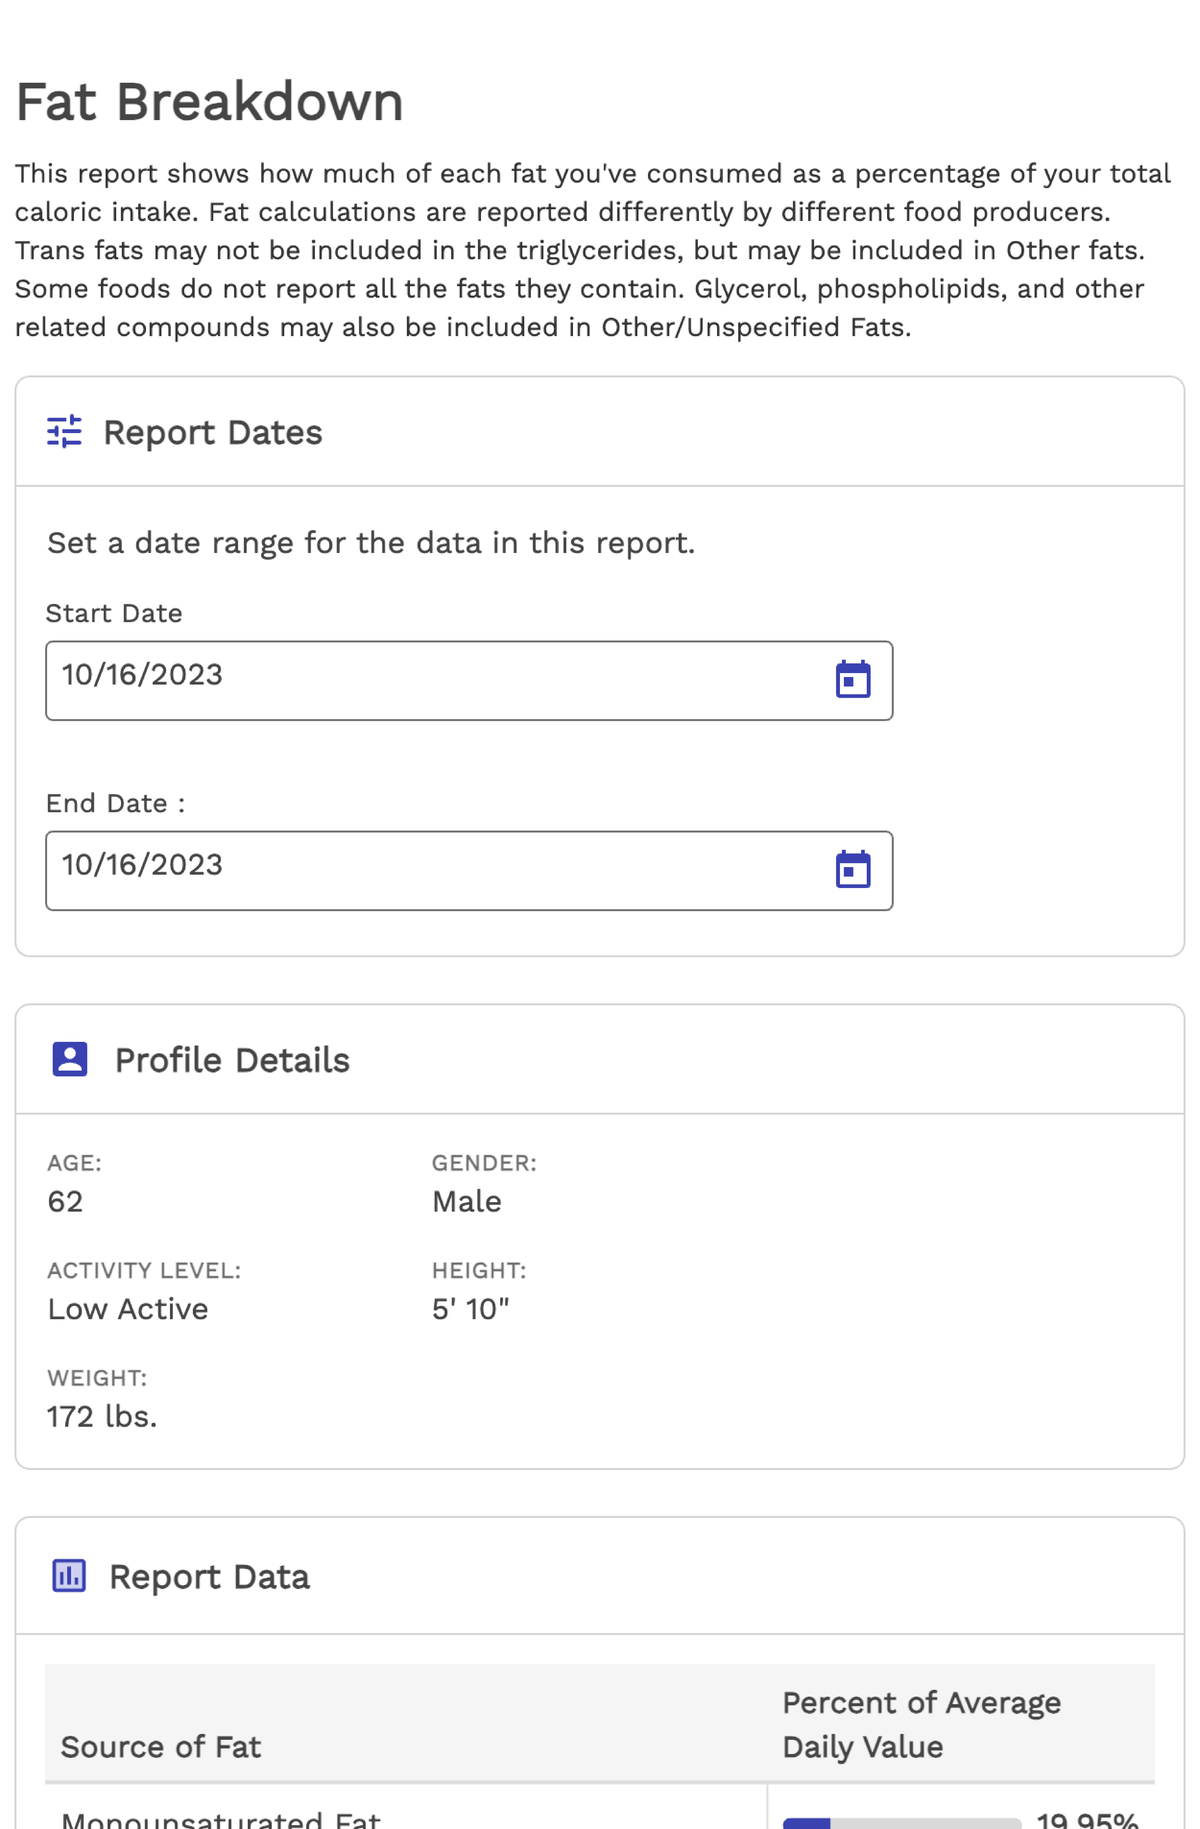Click the Fat Breakdown page title

(x=209, y=102)
